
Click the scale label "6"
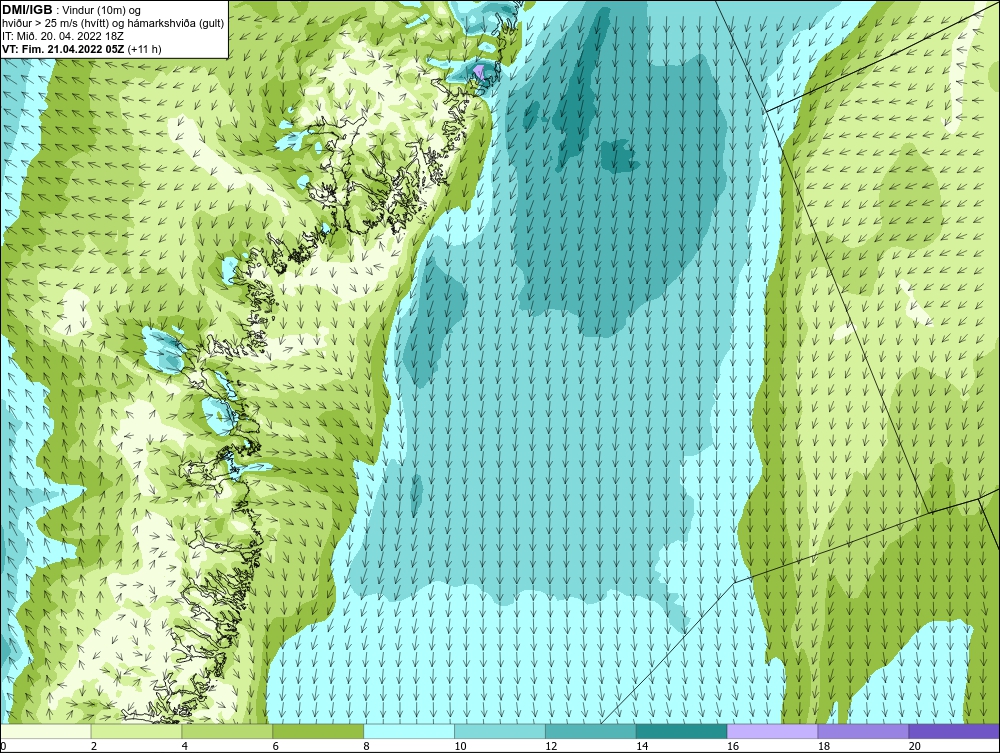pos(276,746)
